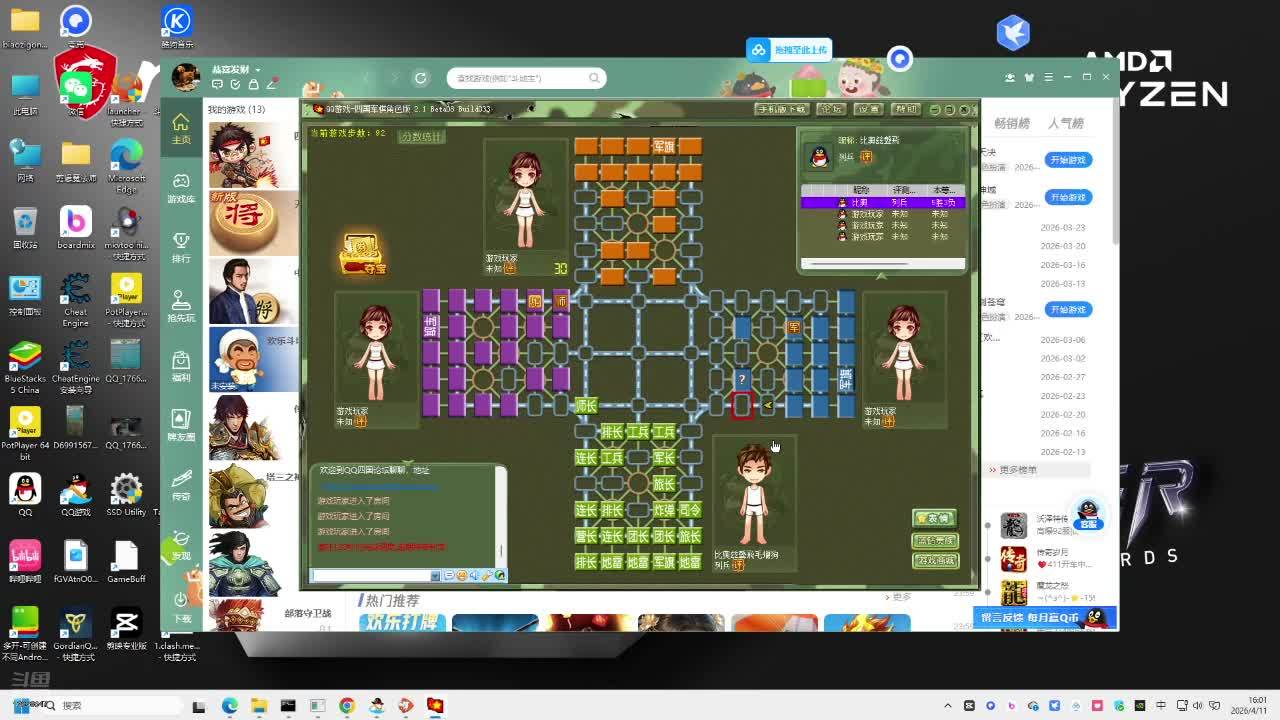Open Google Chrome from the Windows taskbar
Image resolution: width=1280 pixels, height=720 pixels.
[346, 706]
